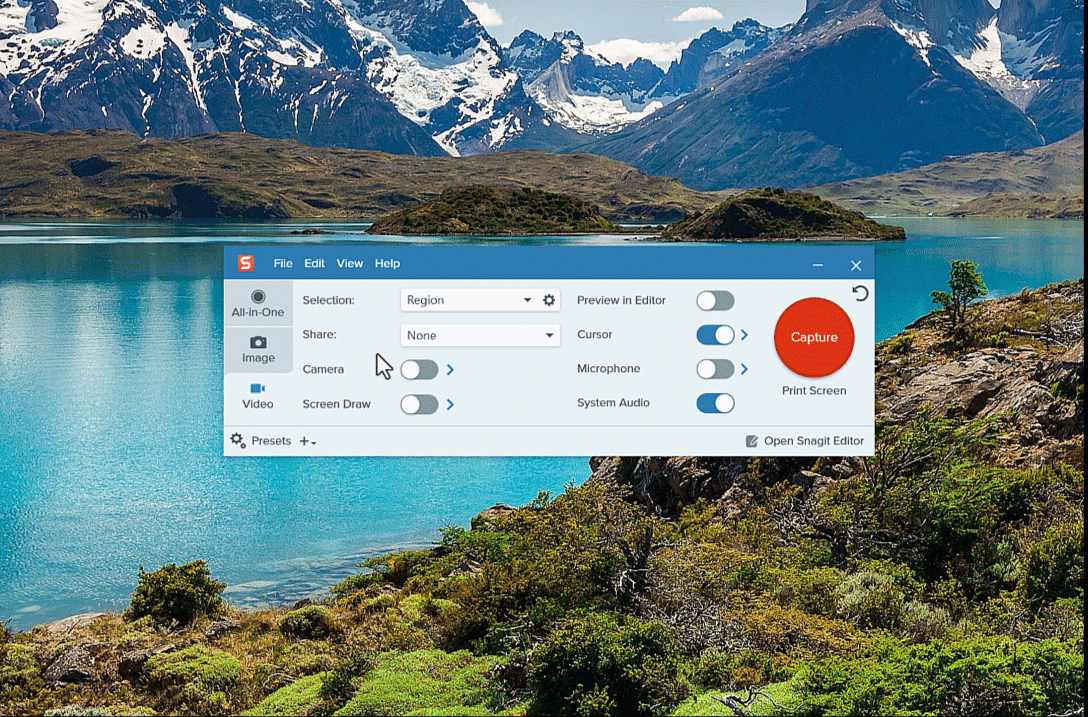This screenshot has width=1088, height=717.
Task: Click the Snagit logo in the title bar
Action: tap(246, 263)
